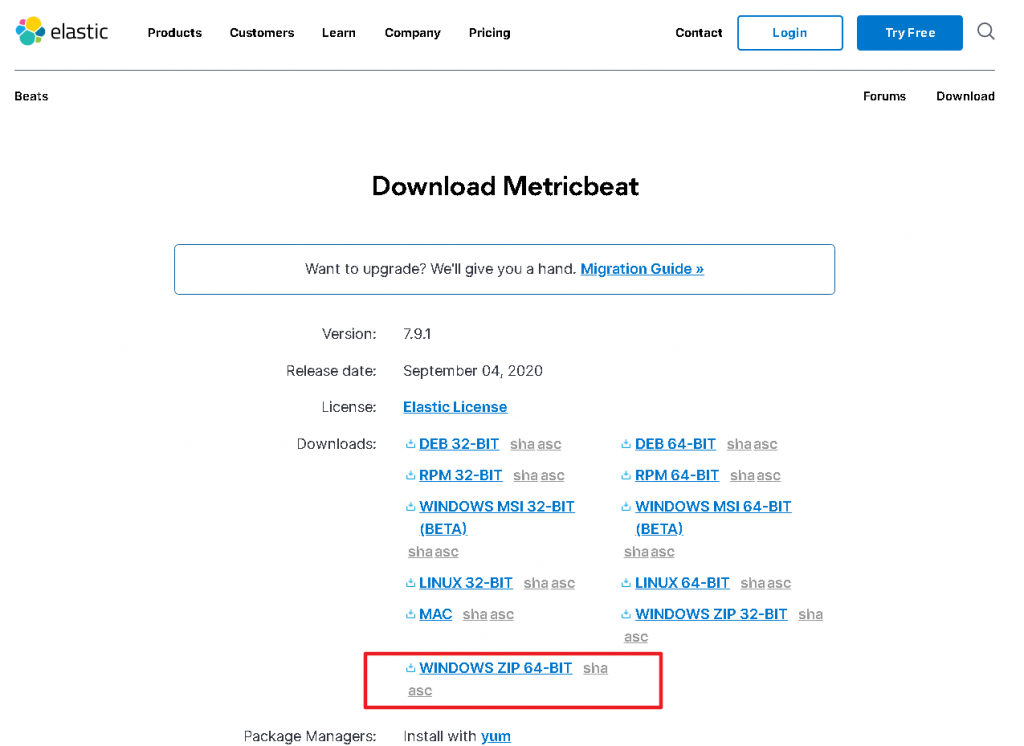Click download icon beside RPM 32-BIT
Screen dimensions: 1024x746
pyautogui.click(x=410, y=476)
